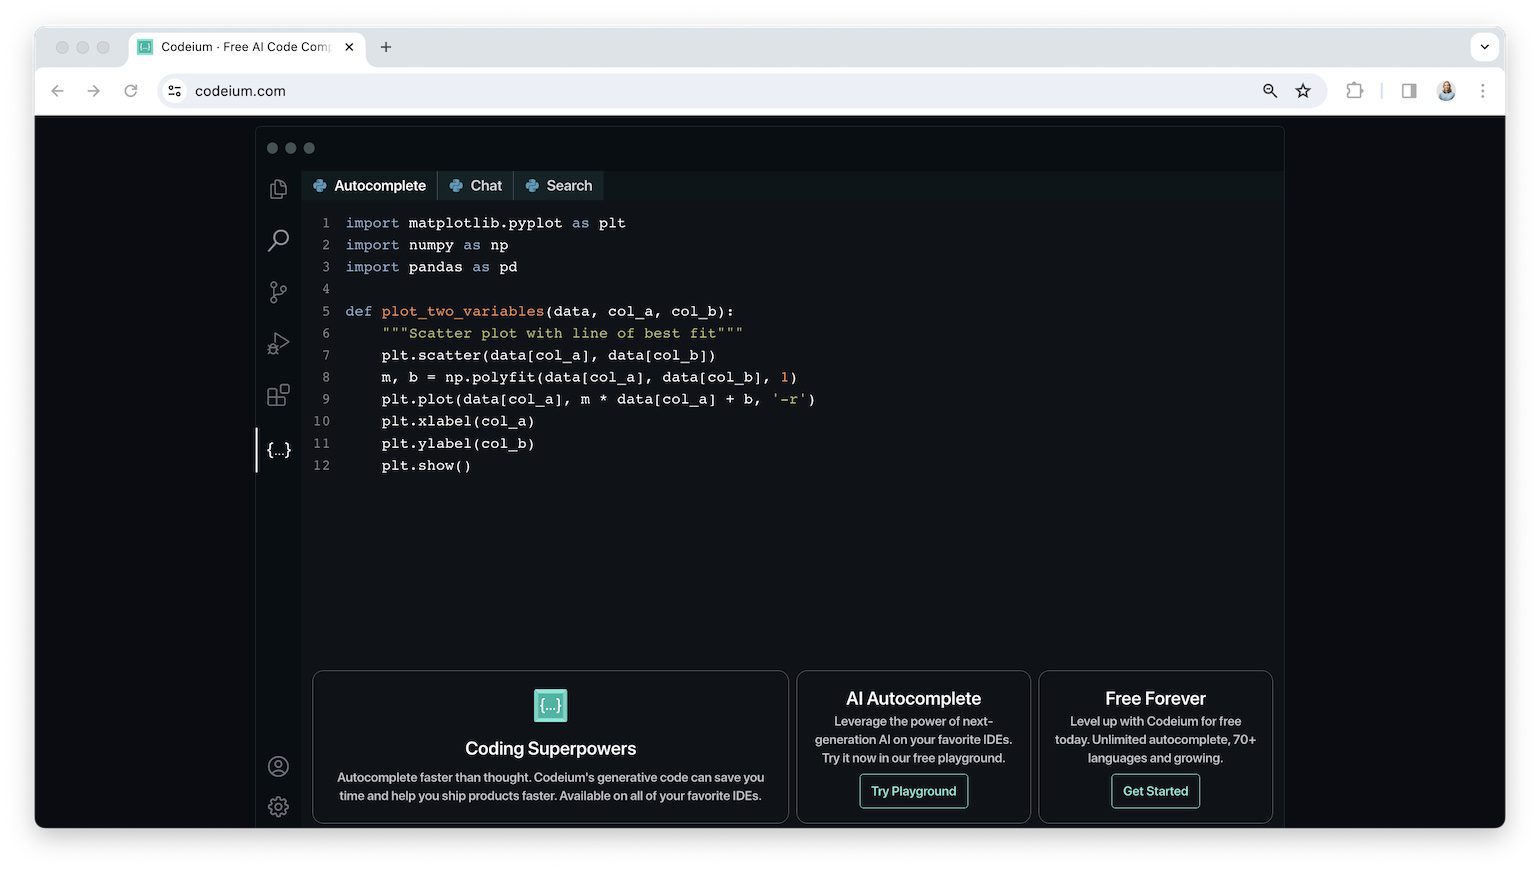1540x871 pixels.
Task: Select the run and debug sidebar icon
Action: coord(278,343)
